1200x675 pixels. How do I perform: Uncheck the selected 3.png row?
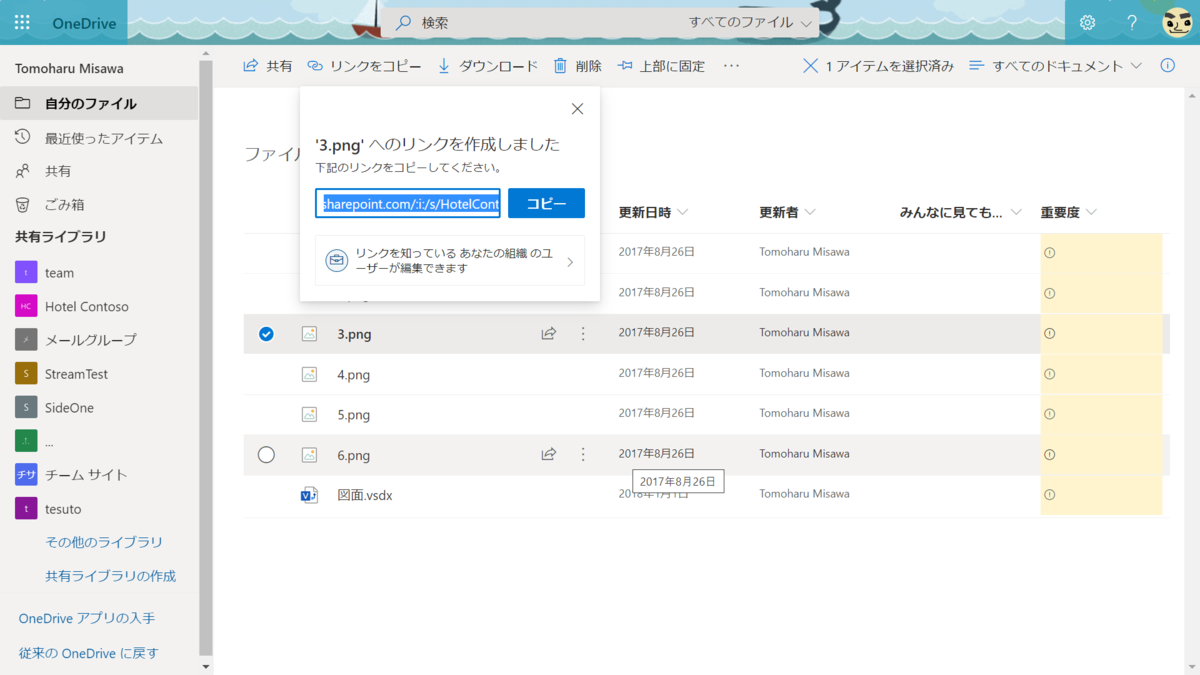[x=266, y=334]
